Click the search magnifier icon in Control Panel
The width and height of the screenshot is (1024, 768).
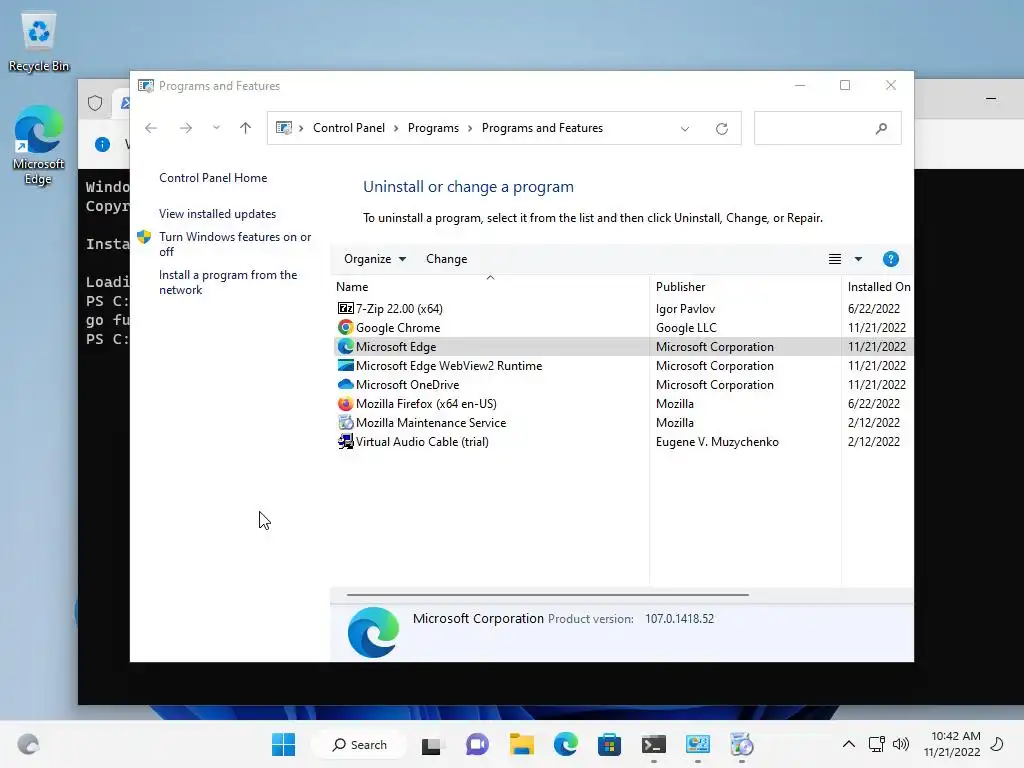pyautogui.click(x=881, y=128)
